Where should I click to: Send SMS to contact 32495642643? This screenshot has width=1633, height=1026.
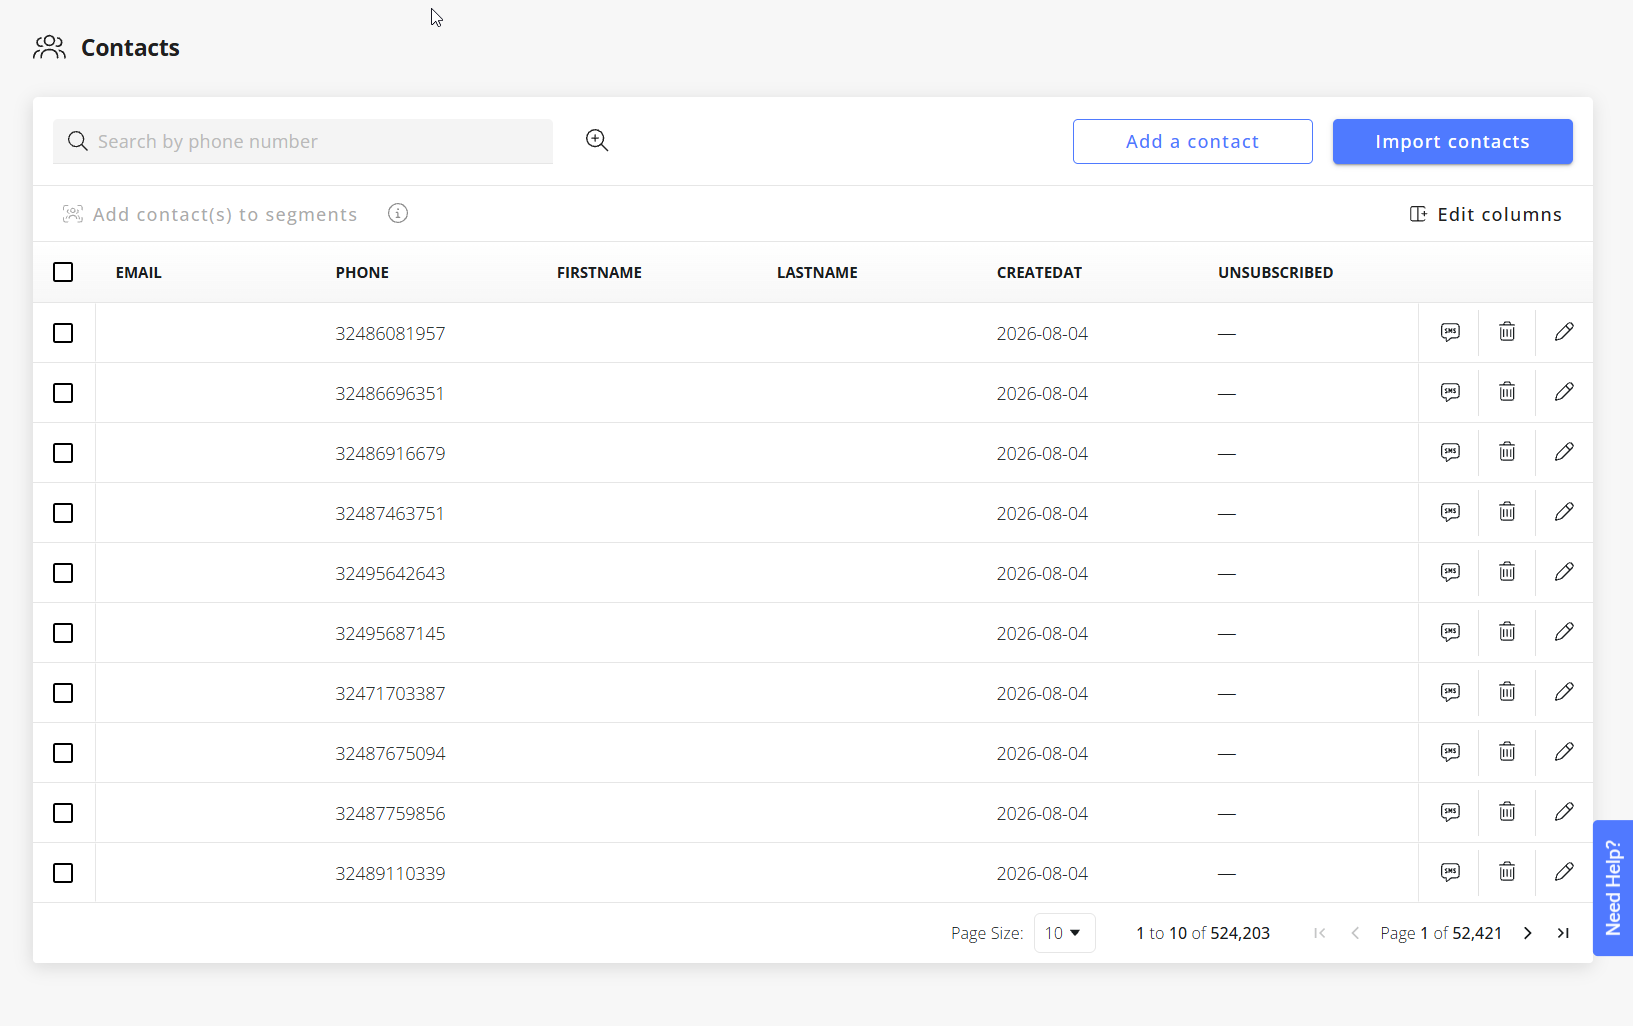(1450, 572)
